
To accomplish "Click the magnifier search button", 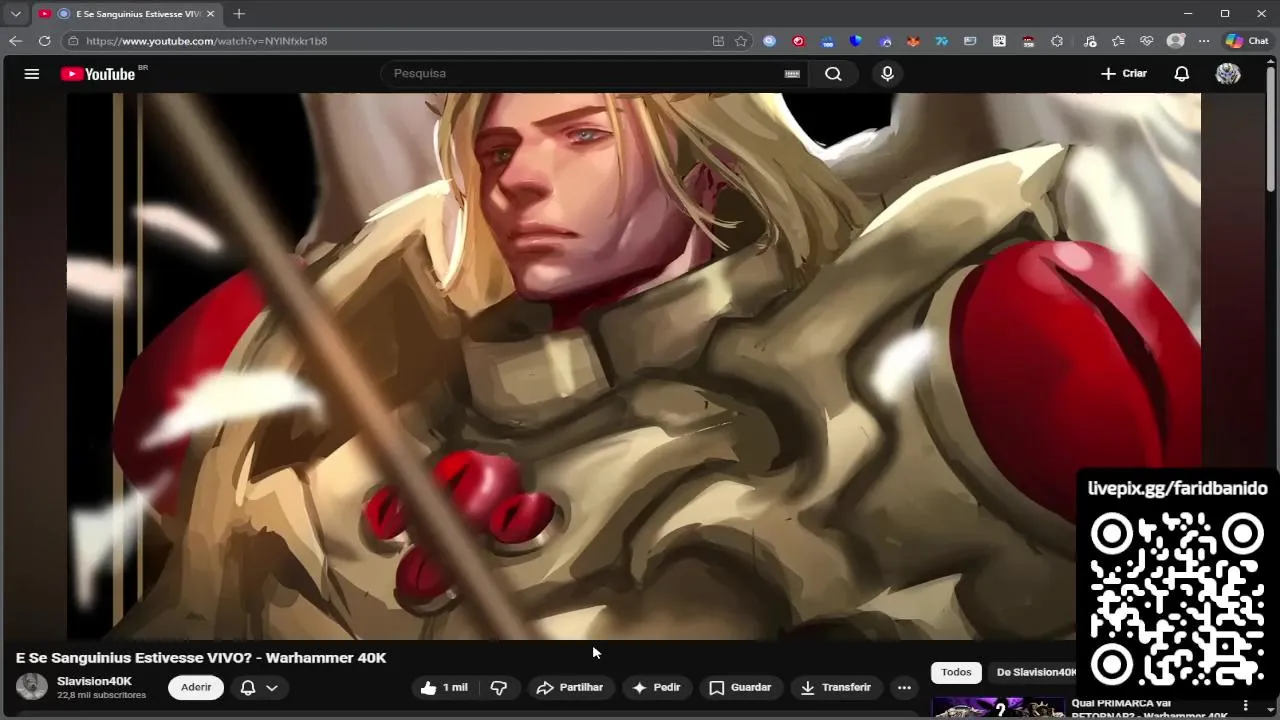I will click(833, 74).
